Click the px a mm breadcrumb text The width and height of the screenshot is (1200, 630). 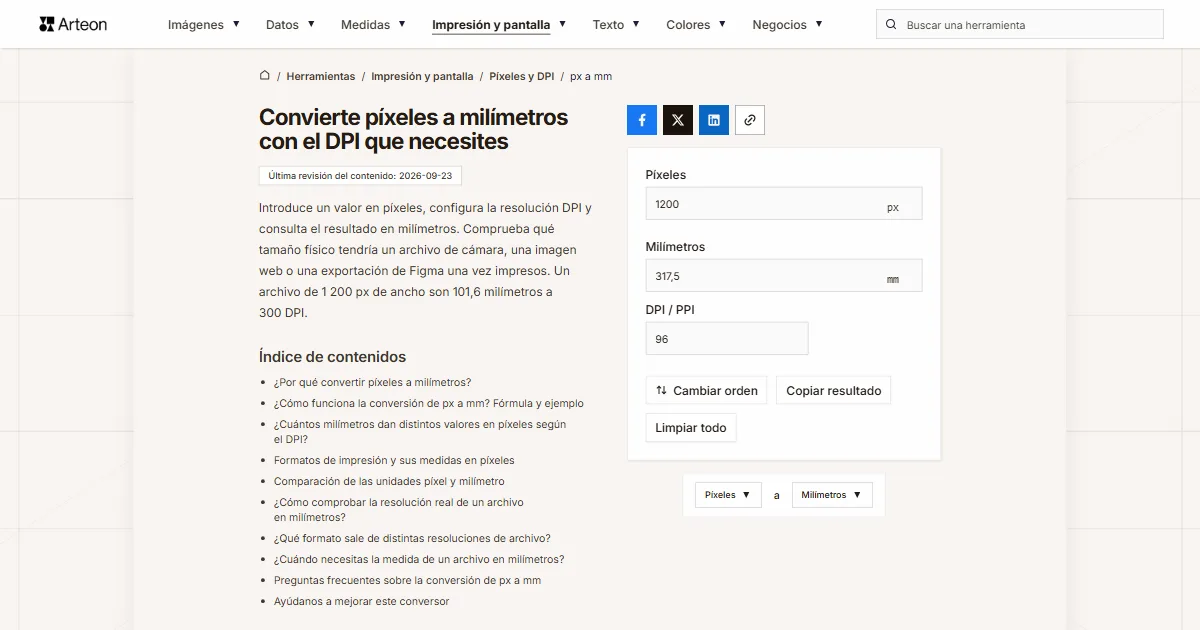(591, 76)
